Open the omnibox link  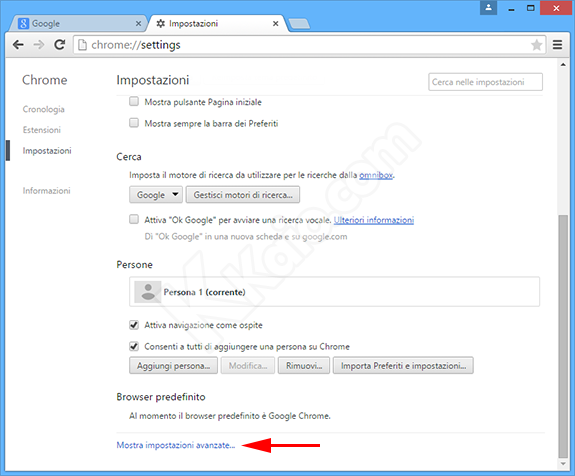(x=376, y=175)
